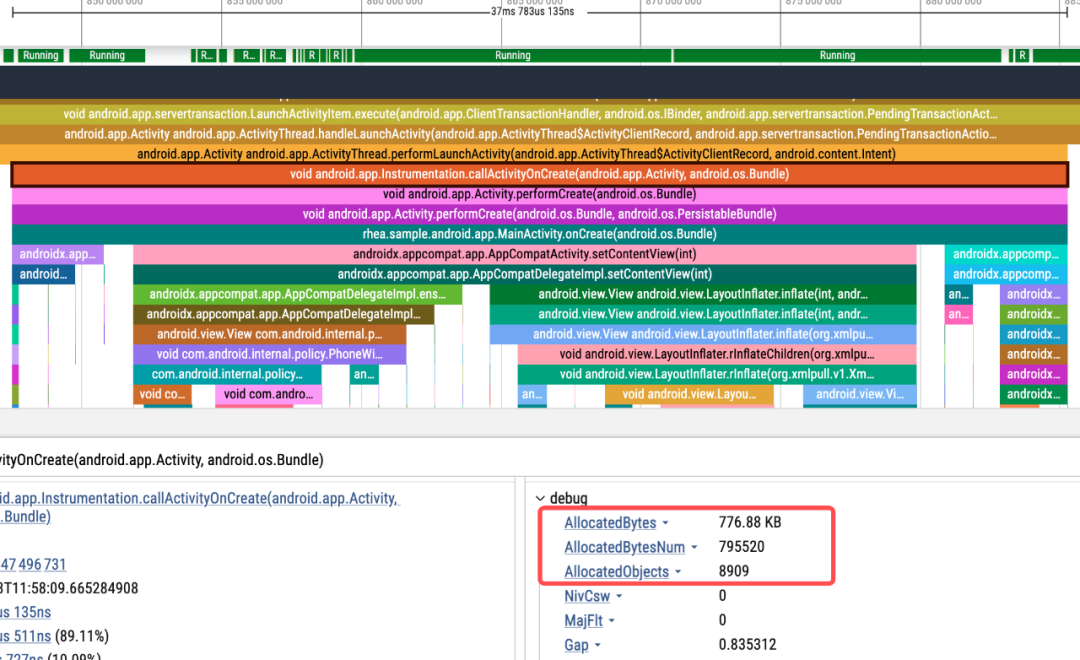Select the AppCompatDelegateImpl.setContentView(int) slice
The image size is (1080, 660).
524,274
